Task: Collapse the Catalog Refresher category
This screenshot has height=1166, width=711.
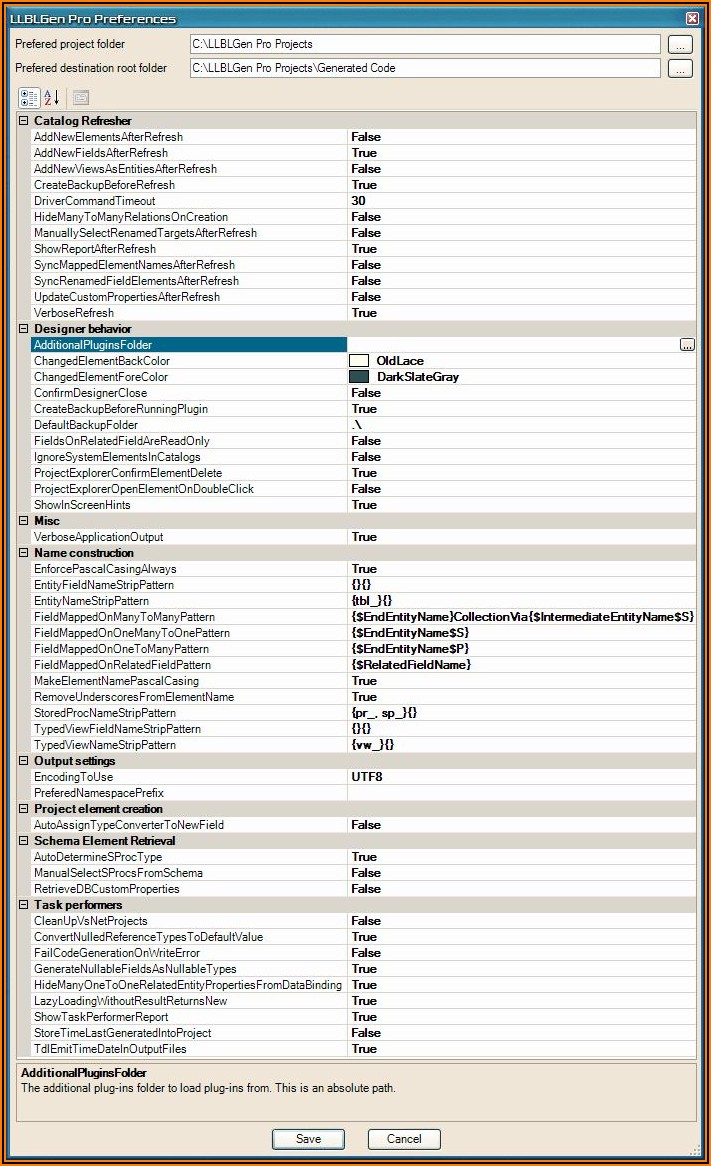Action: point(24,121)
